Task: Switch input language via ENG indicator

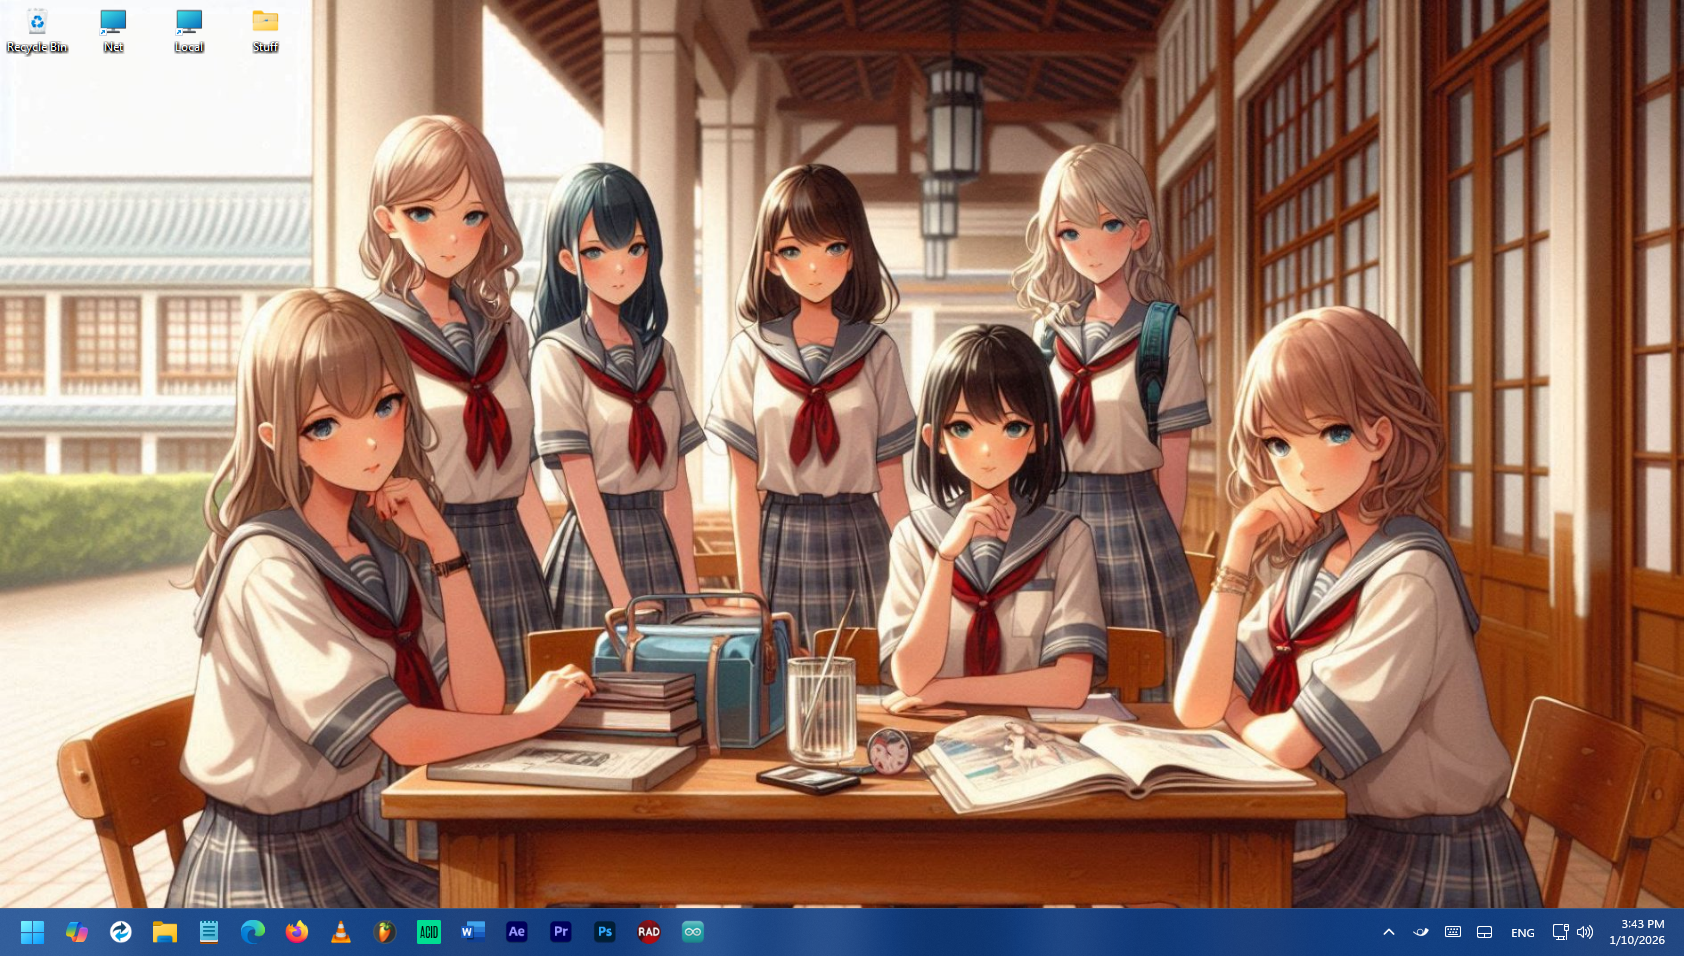Action: click(x=1523, y=932)
